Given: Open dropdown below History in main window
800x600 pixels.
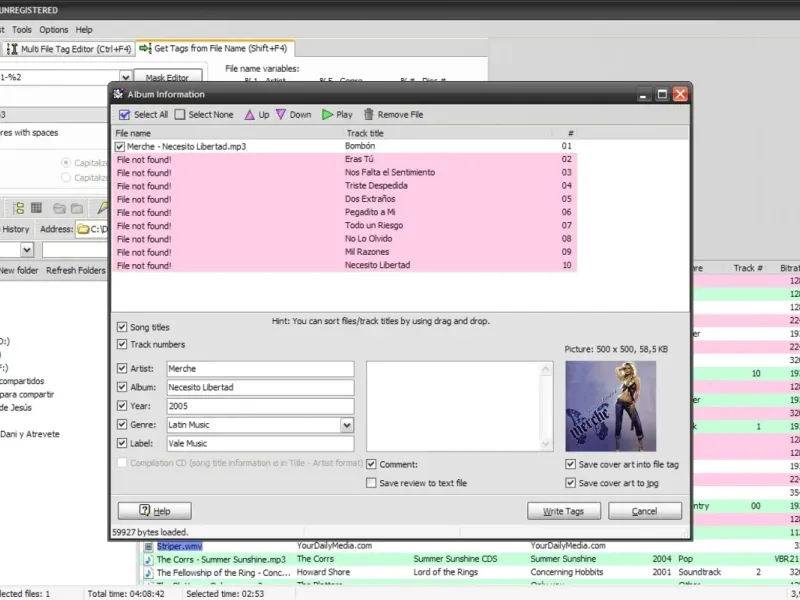Looking at the screenshot, I should pos(27,250).
